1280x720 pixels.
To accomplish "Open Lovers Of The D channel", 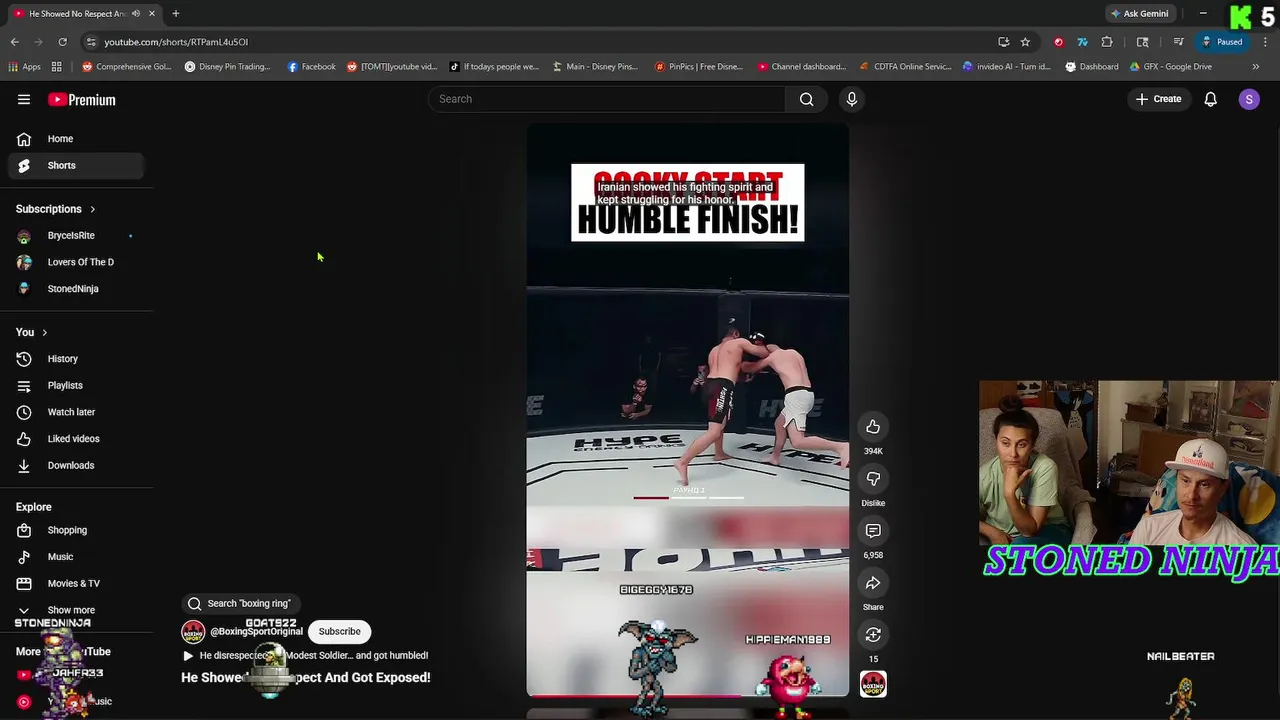I will click(x=76, y=262).
